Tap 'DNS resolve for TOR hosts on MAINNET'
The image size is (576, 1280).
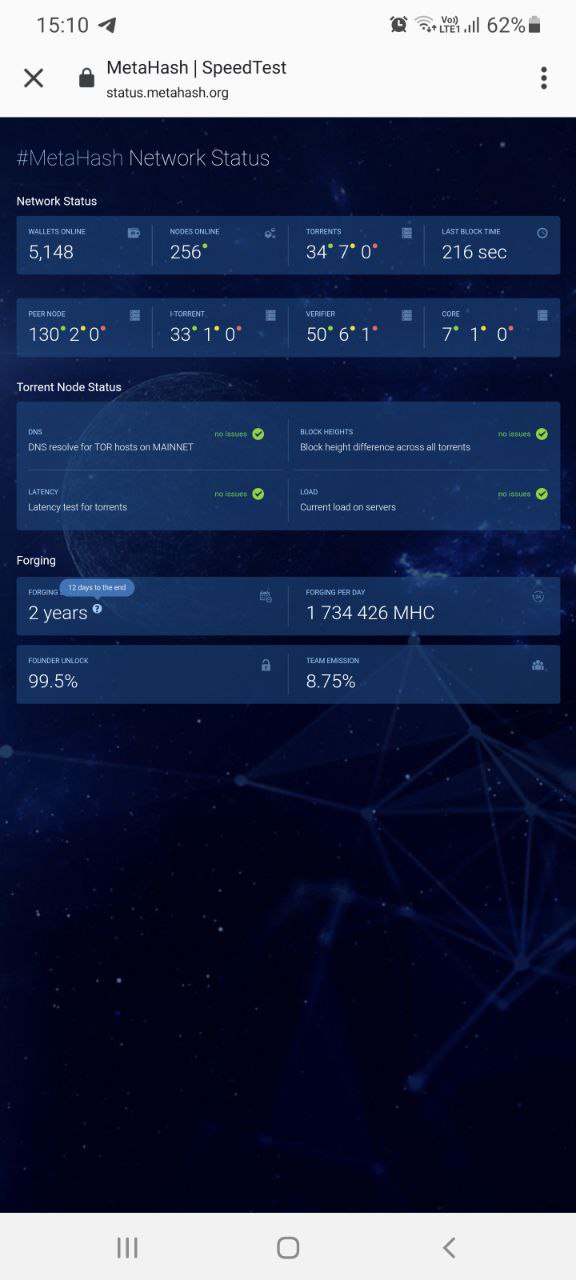[x=111, y=447]
